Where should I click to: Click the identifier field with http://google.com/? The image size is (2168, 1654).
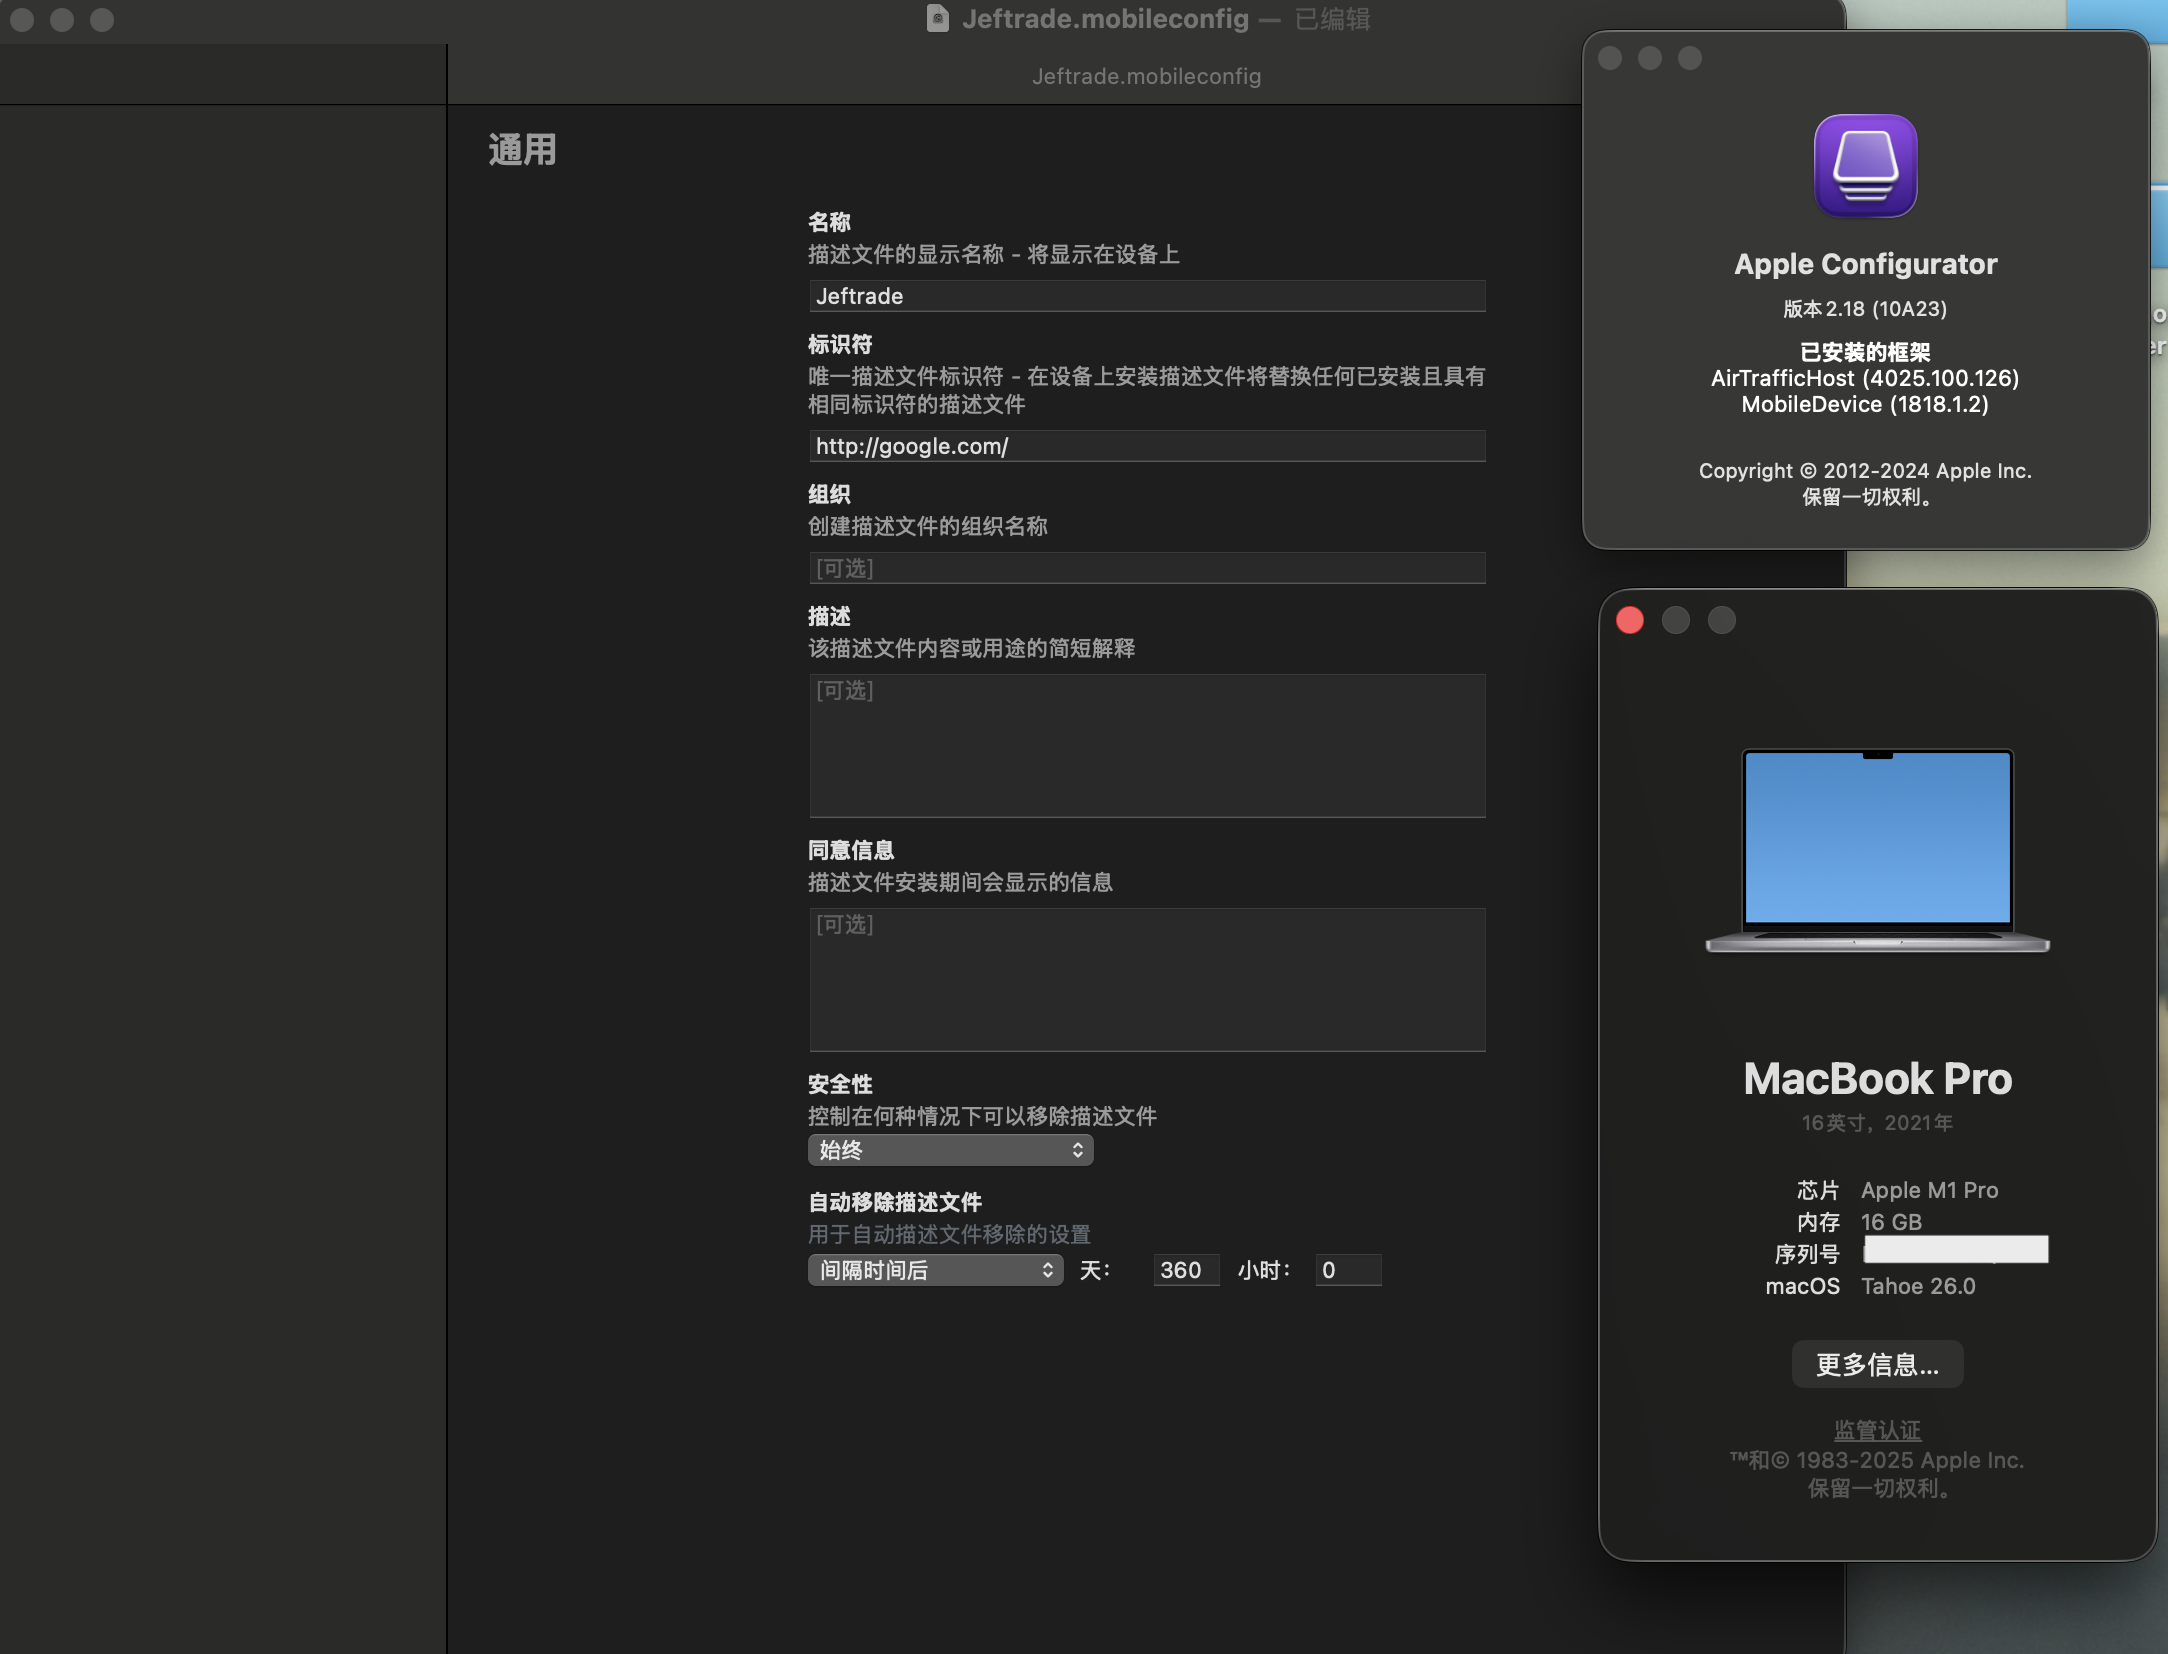pos(1147,446)
